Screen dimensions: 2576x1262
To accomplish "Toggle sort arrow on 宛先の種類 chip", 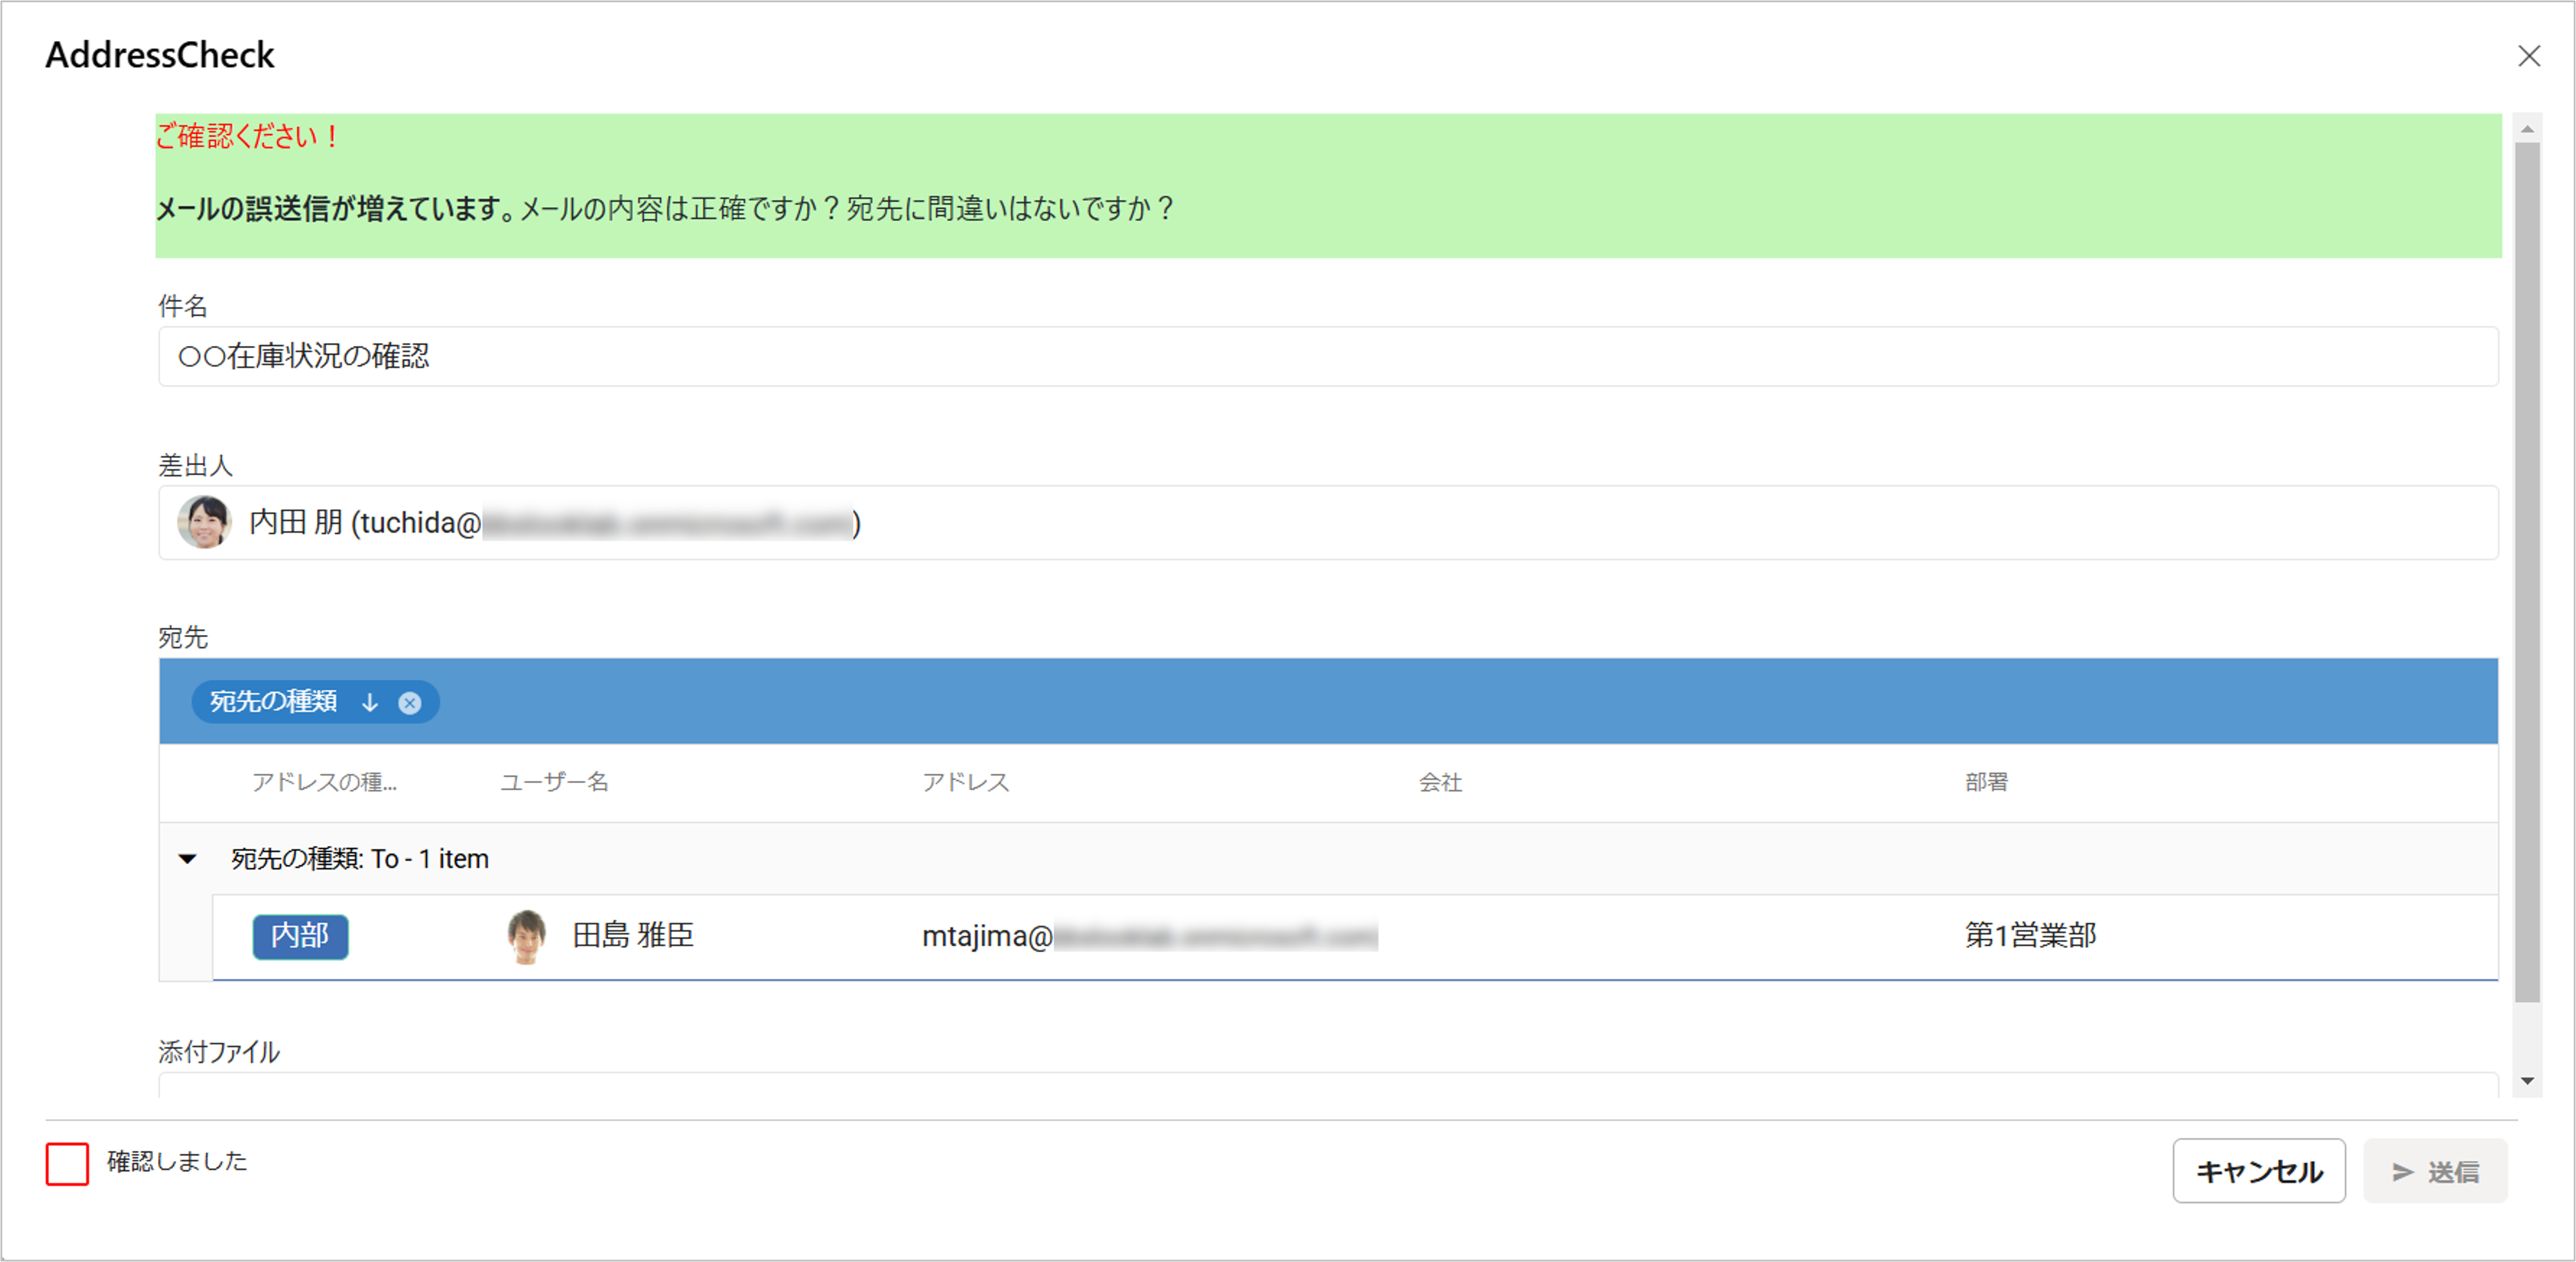I will pyautogui.click(x=370, y=703).
